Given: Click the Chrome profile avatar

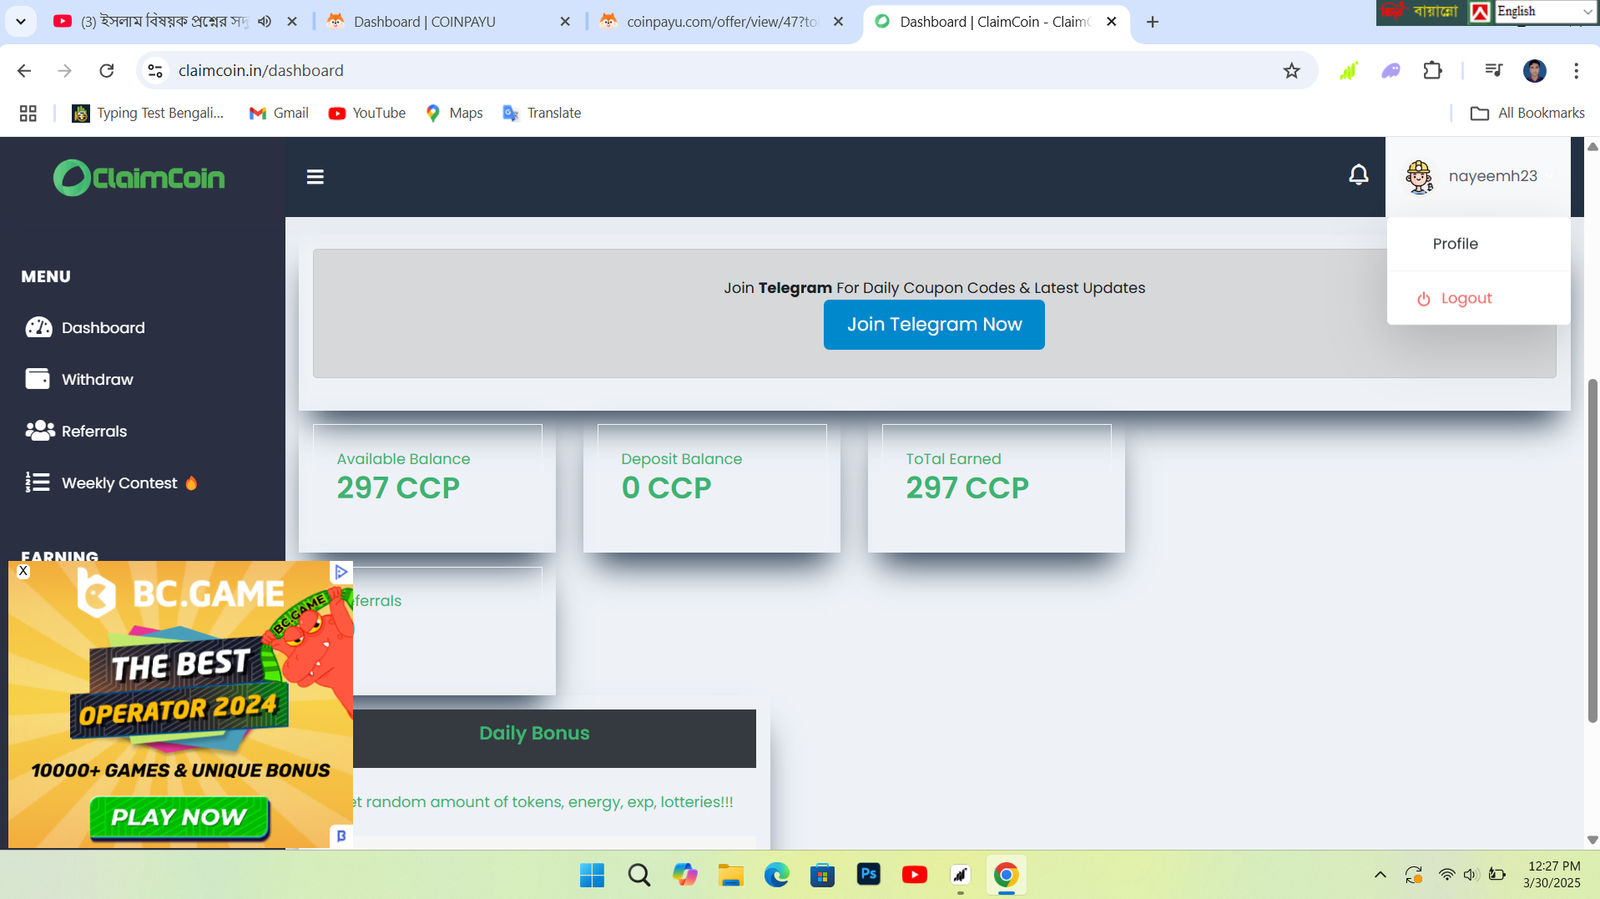Looking at the screenshot, I should click(1535, 70).
